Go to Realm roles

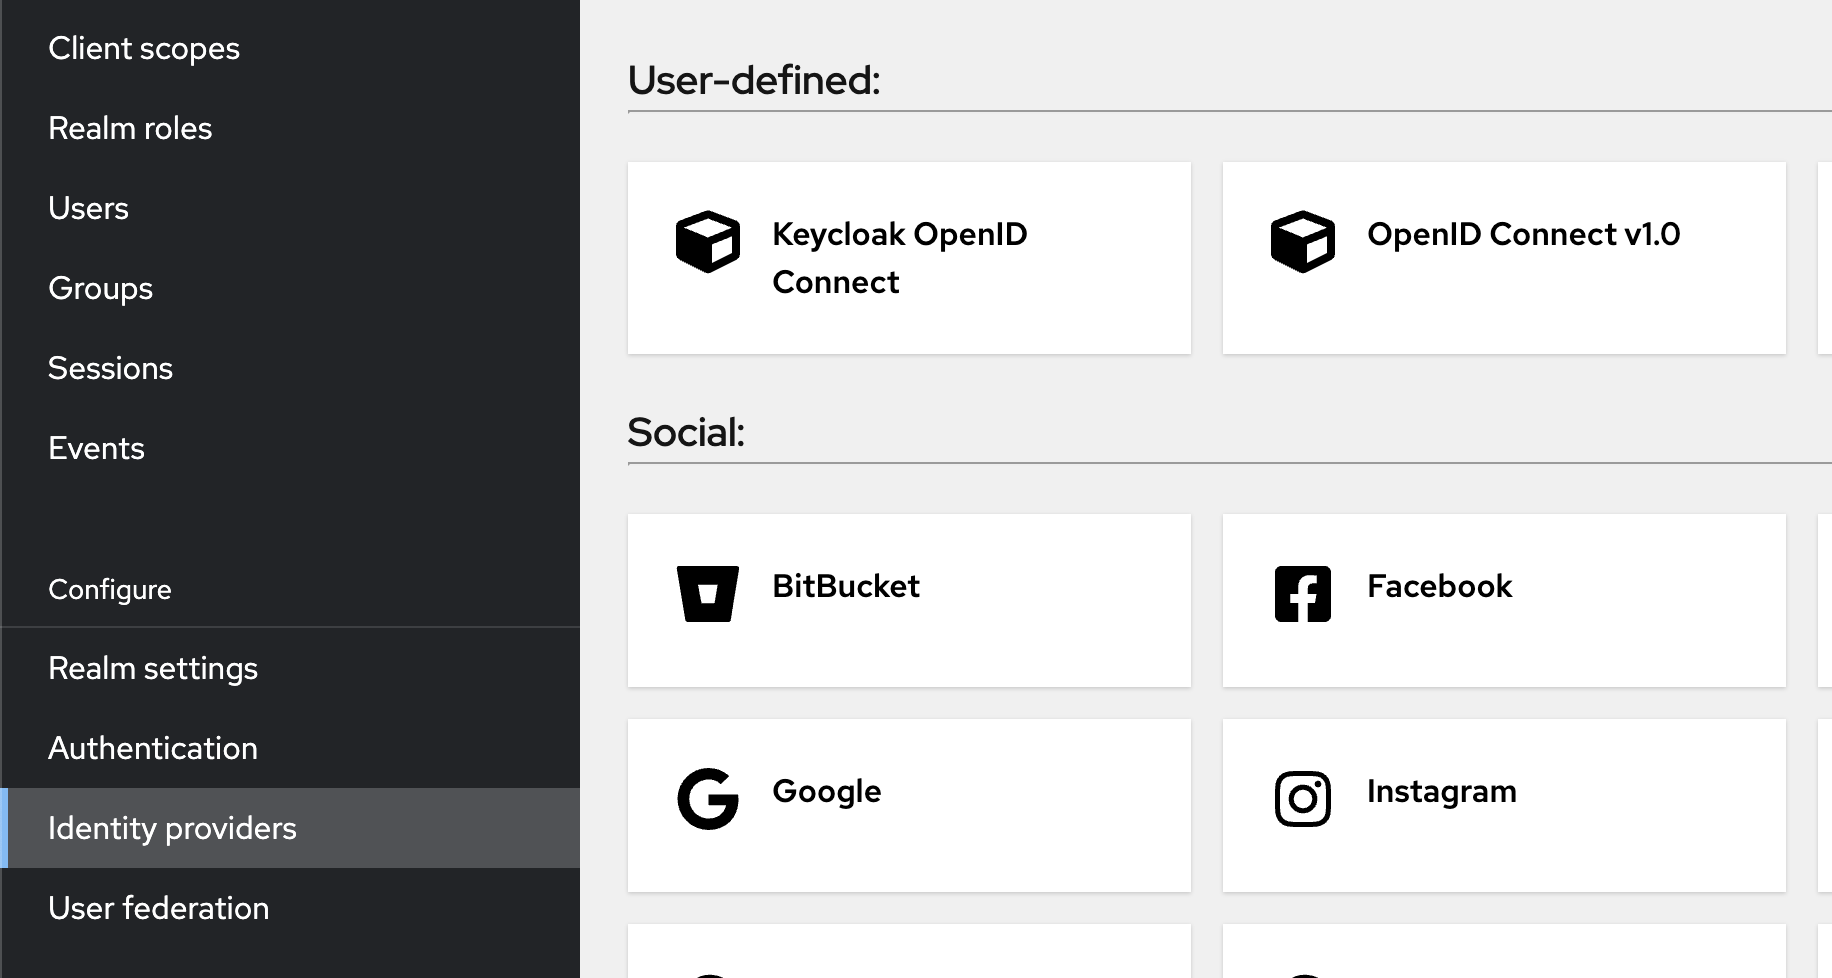(x=290, y=128)
